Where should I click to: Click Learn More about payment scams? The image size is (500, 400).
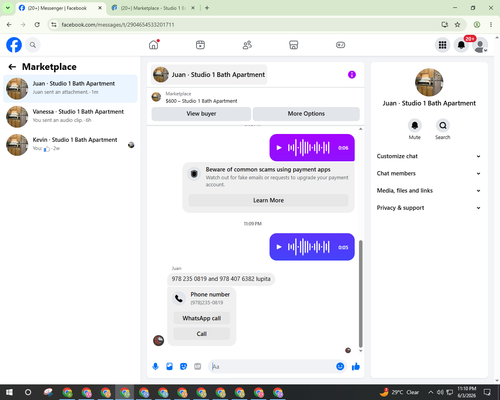tap(268, 200)
